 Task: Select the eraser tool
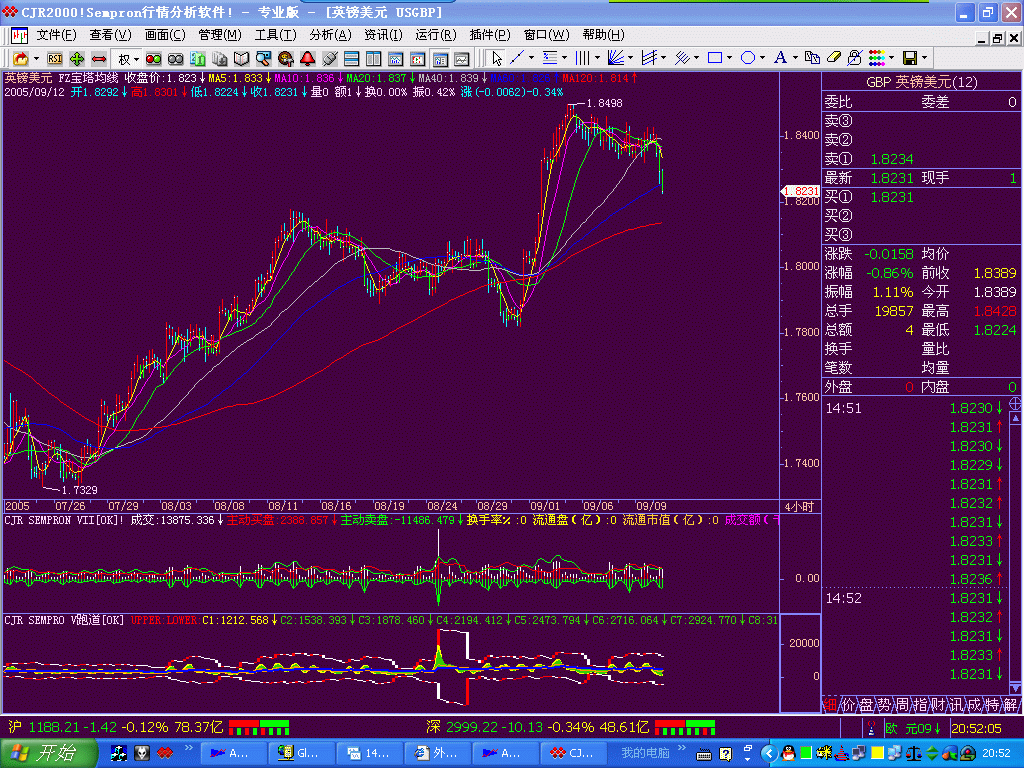click(834, 58)
